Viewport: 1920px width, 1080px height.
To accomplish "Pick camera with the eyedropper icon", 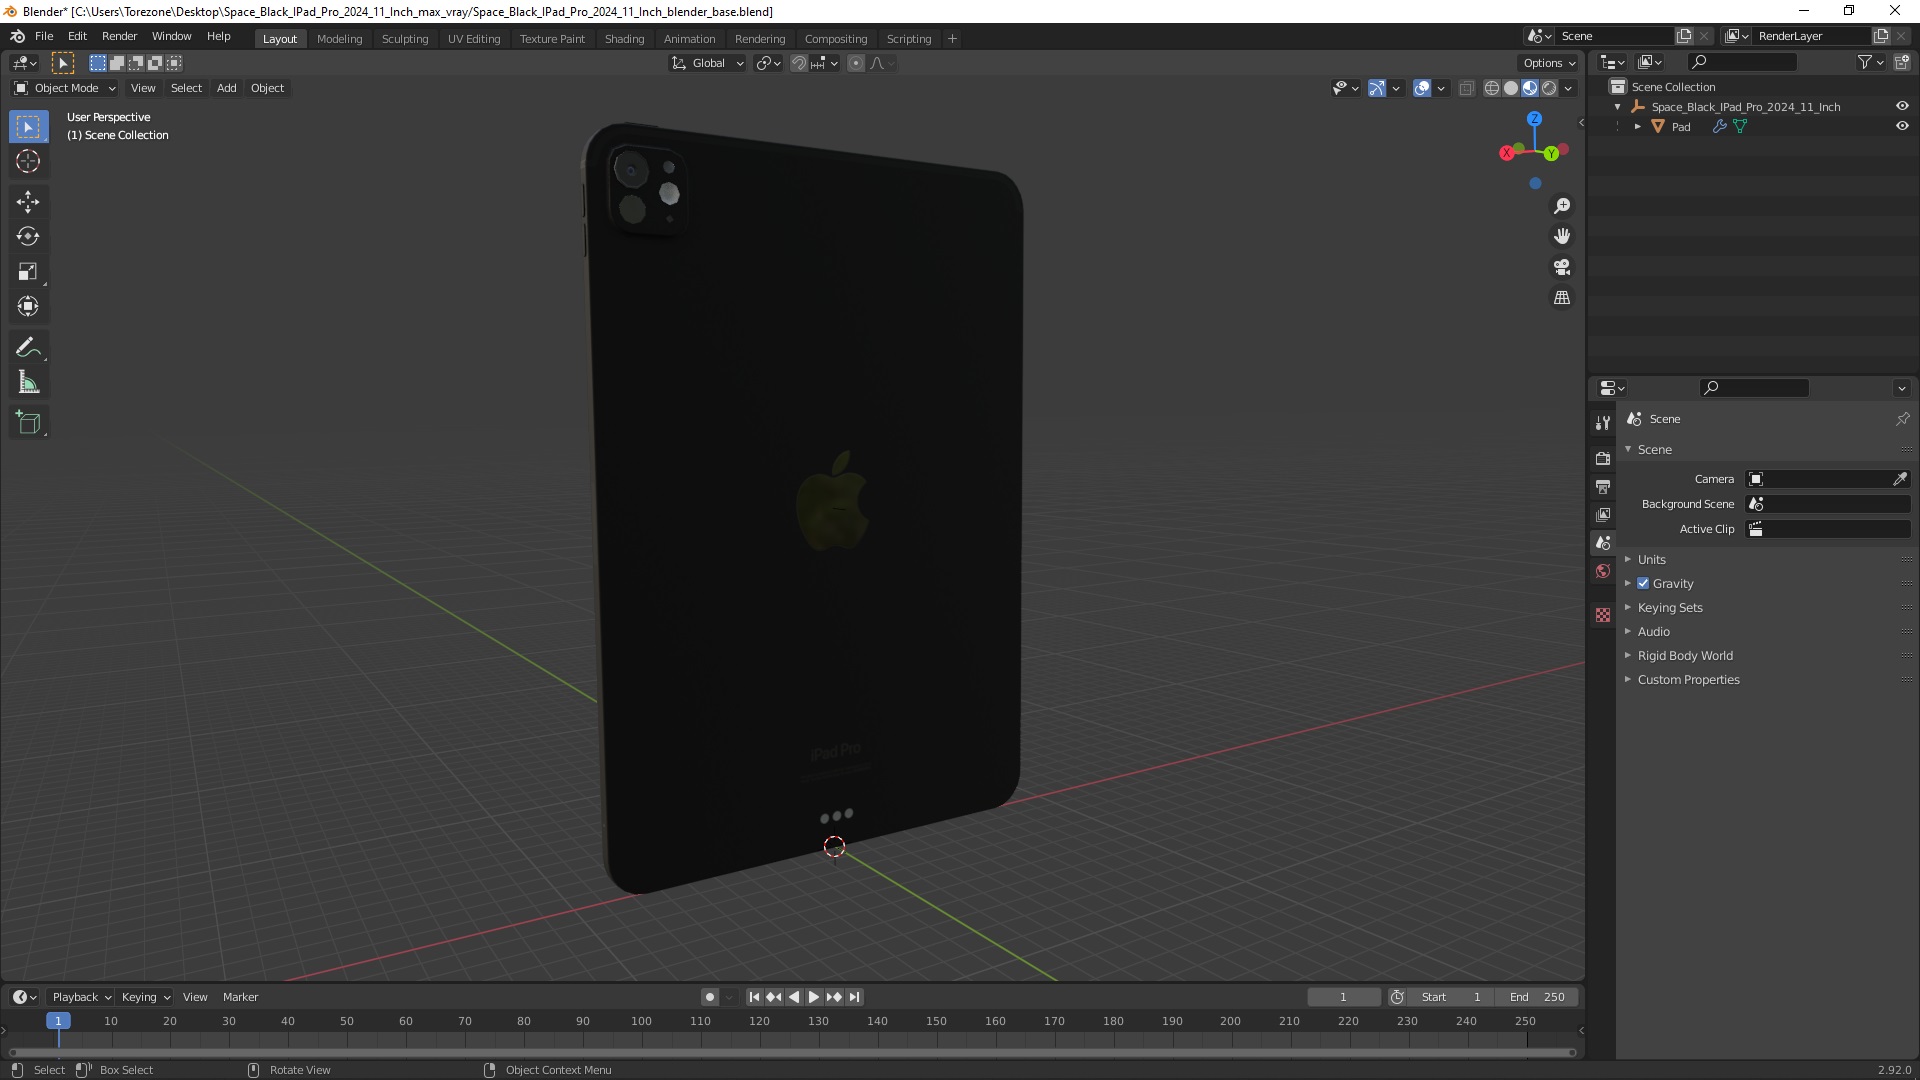I will click(1900, 479).
